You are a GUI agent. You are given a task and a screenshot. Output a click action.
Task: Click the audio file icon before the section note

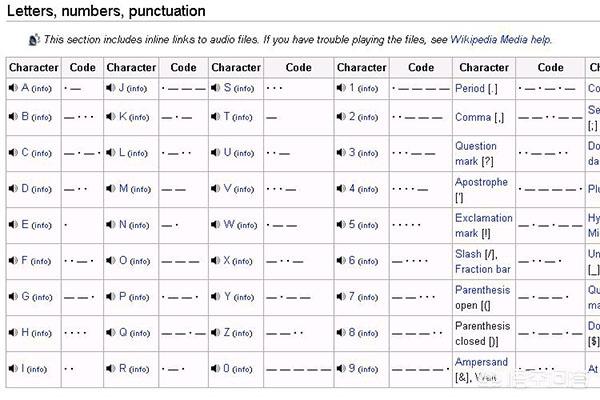click(x=34, y=39)
